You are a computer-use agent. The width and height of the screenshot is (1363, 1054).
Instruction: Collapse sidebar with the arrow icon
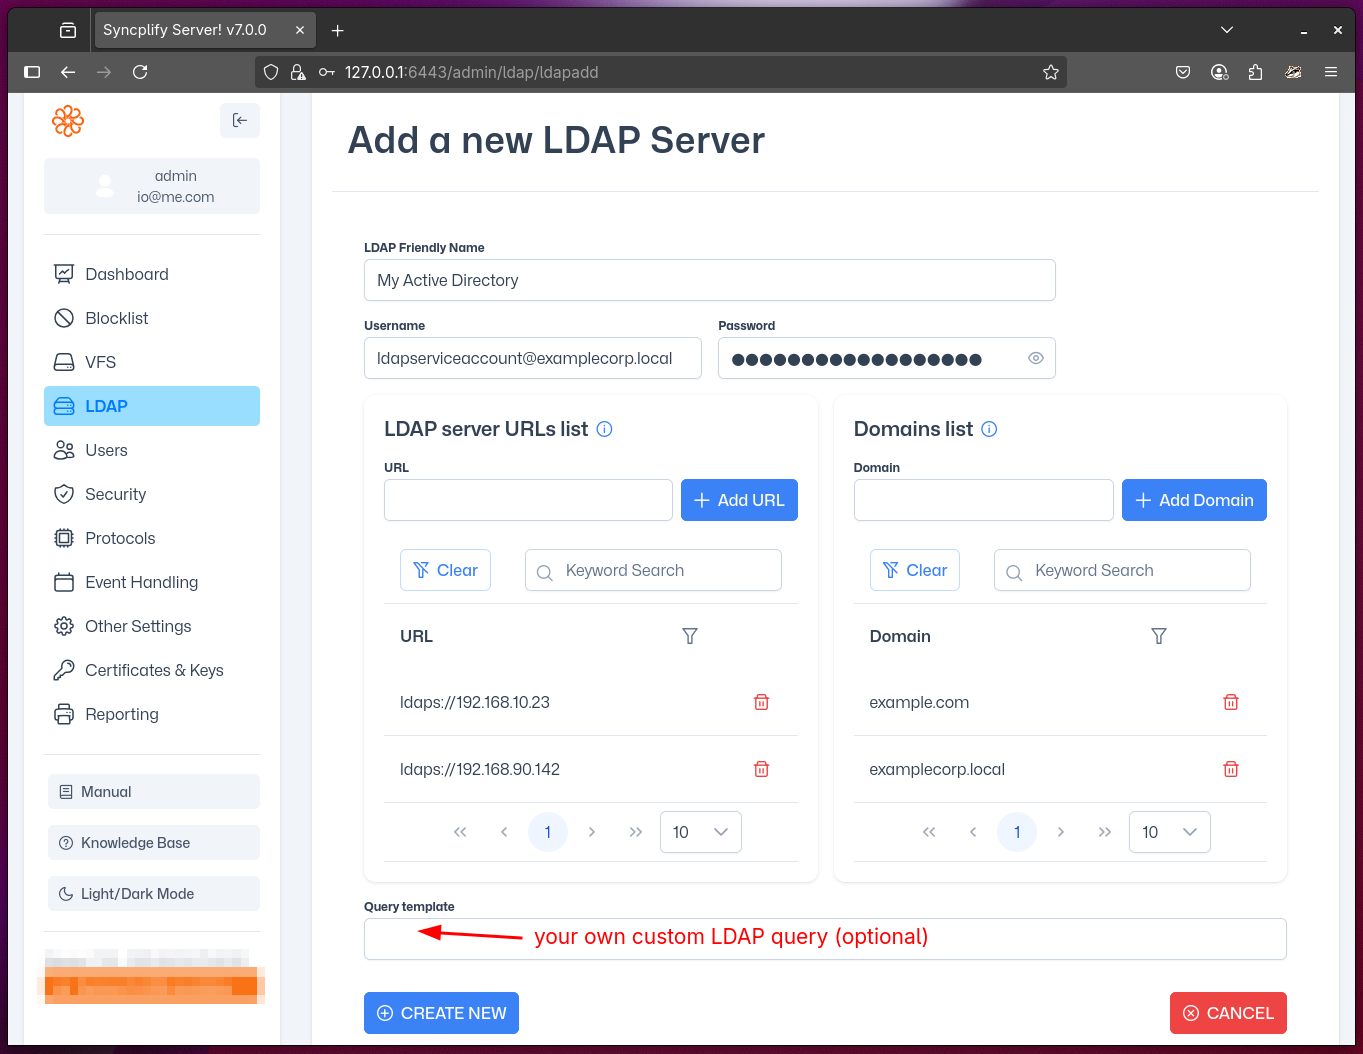240,120
